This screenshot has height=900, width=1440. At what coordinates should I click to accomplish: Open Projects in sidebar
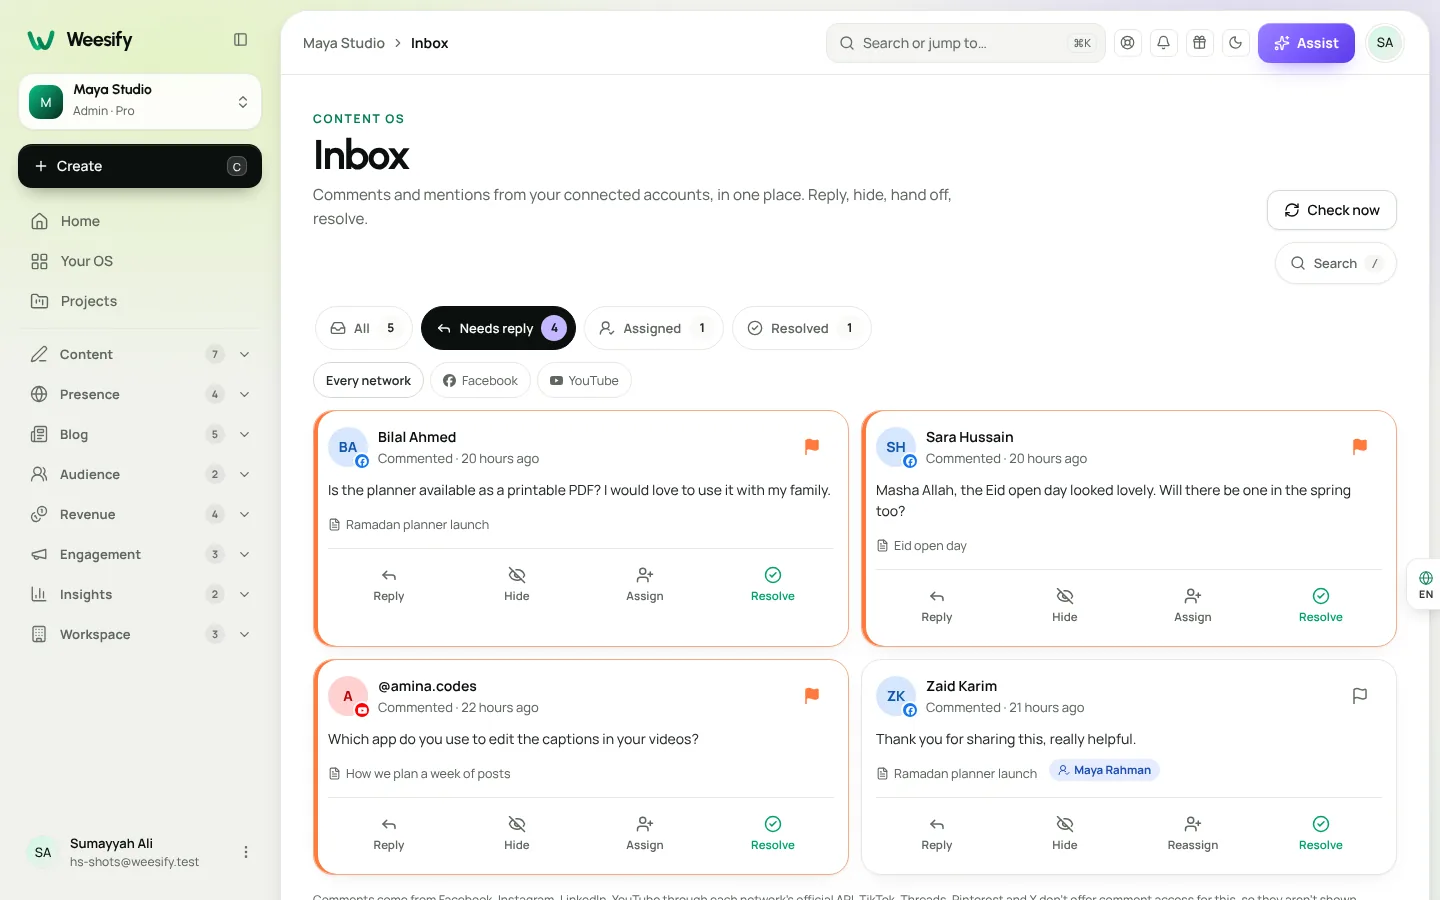point(140,301)
